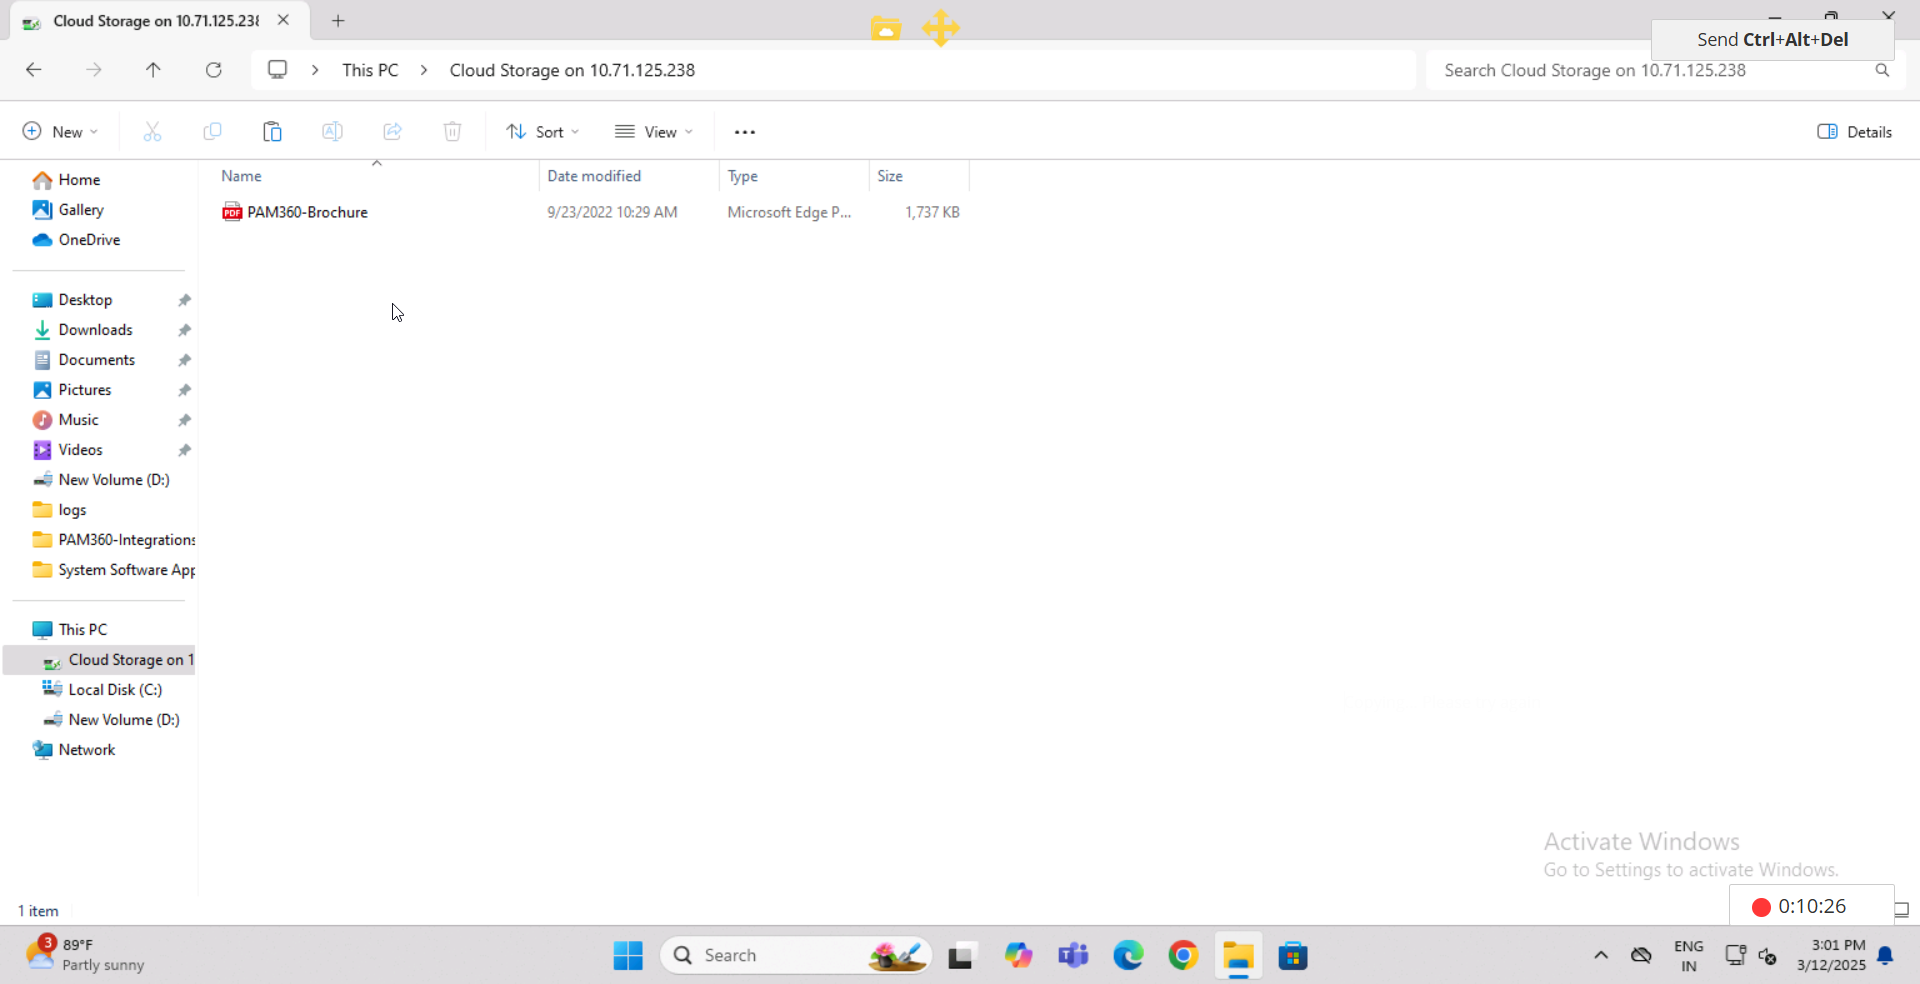Click the Send Ctrl+Alt+Del button
The width and height of the screenshot is (1920, 984).
(x=1771, y=39)
